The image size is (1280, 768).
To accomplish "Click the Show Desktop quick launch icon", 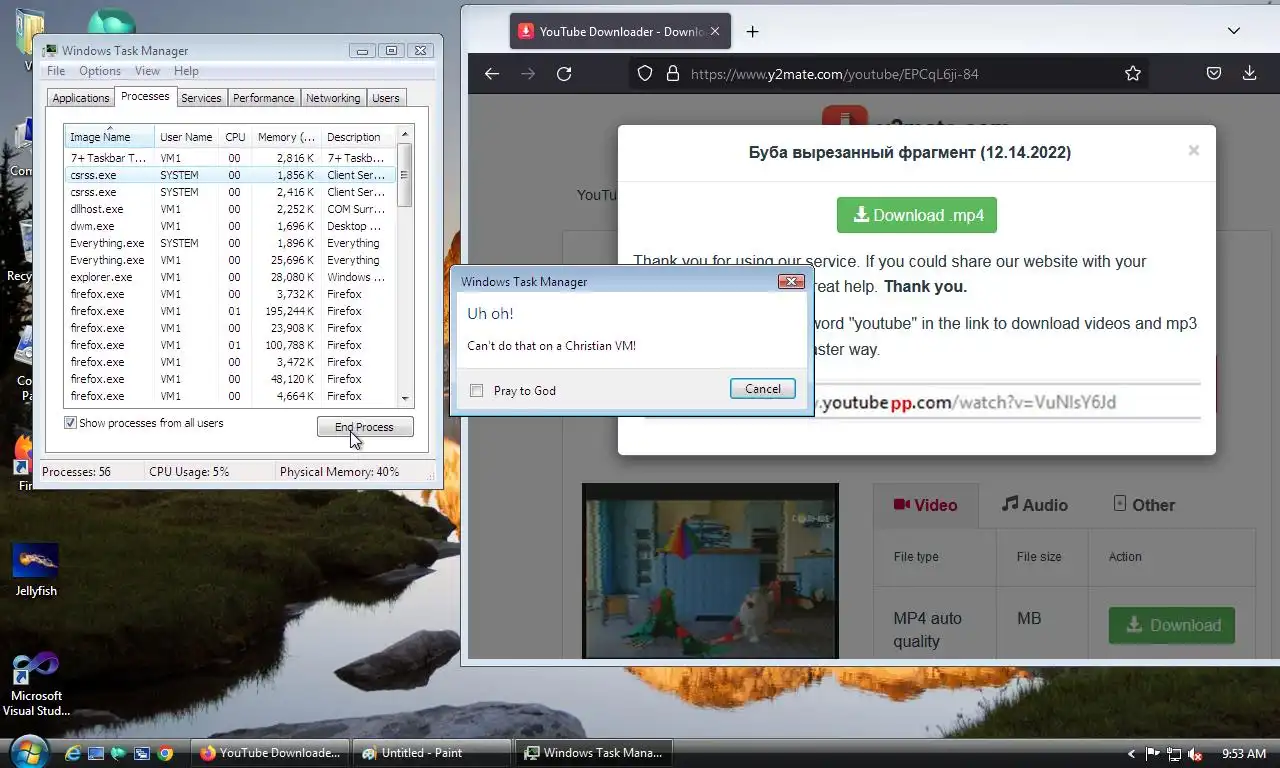I will (96, 753).
